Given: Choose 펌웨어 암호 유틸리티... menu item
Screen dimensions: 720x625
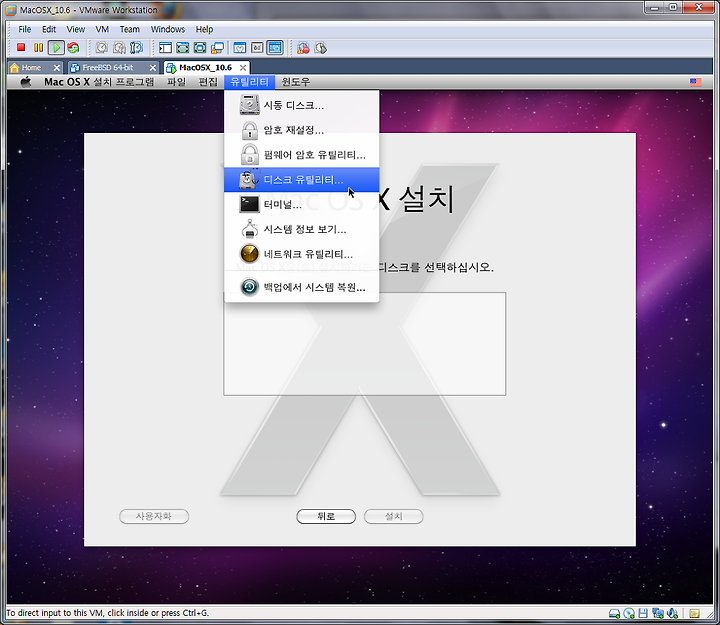Looking at the screenshot, I should (x=302, y=155).
